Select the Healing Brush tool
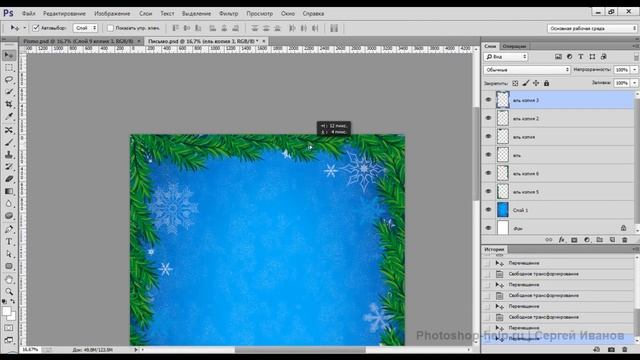The image size is (640, 360). point(9,130)
